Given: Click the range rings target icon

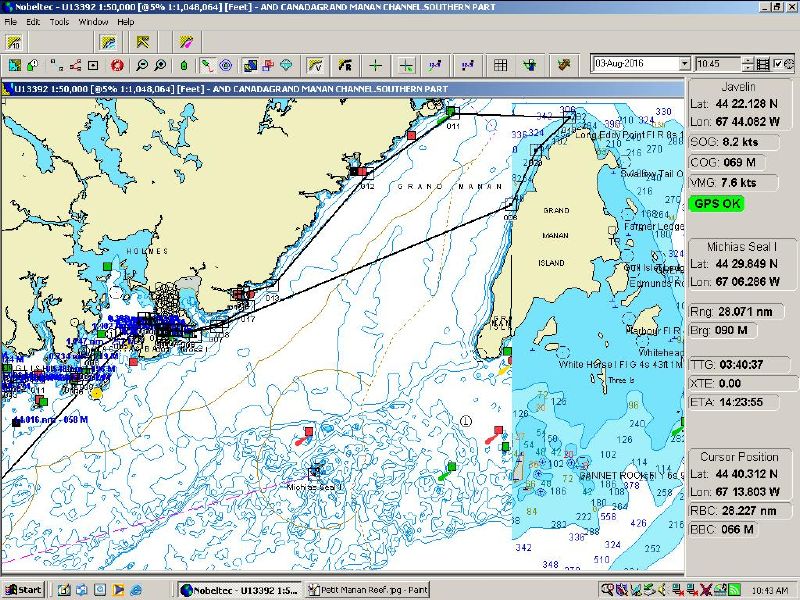Looking at the screenshot, I should point(226,65).
